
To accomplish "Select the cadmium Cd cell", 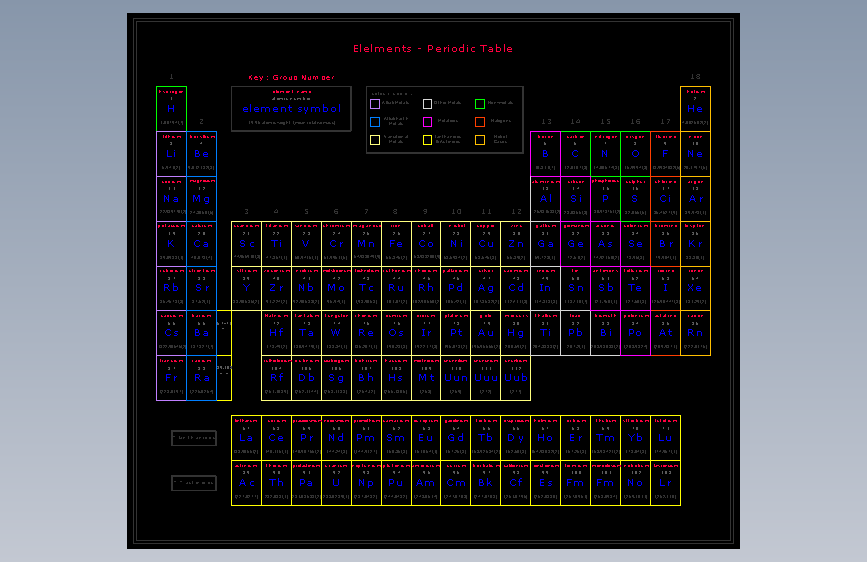I will tap(515, 288).
